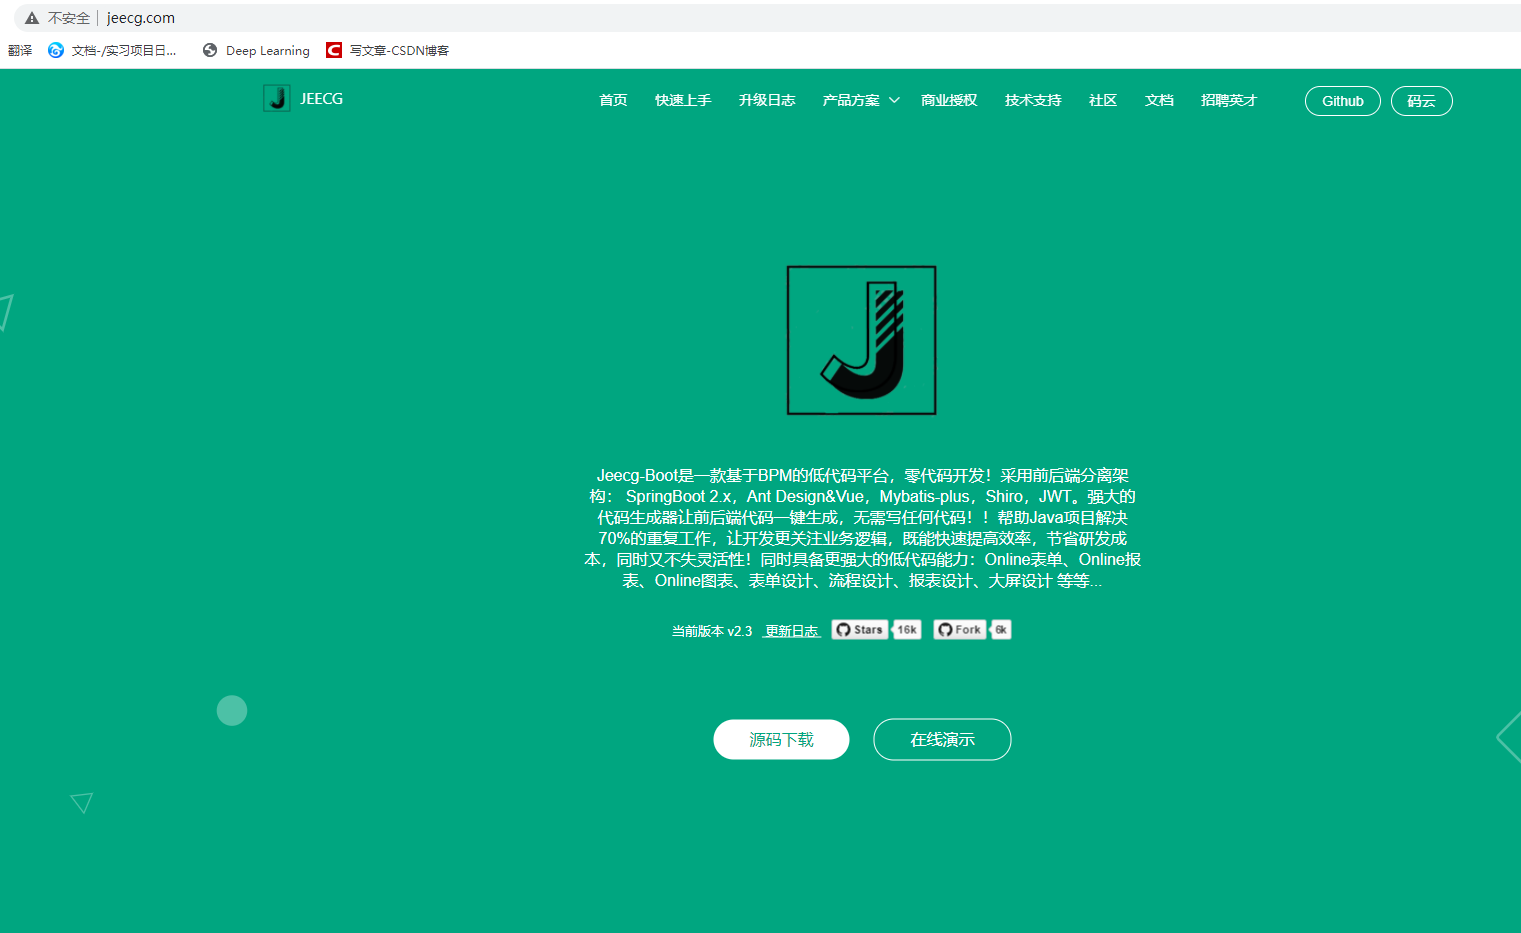The height and width of the screenshot is (933, 1521).
Task: Click the 源码下载 button
Action: (781, 739)
